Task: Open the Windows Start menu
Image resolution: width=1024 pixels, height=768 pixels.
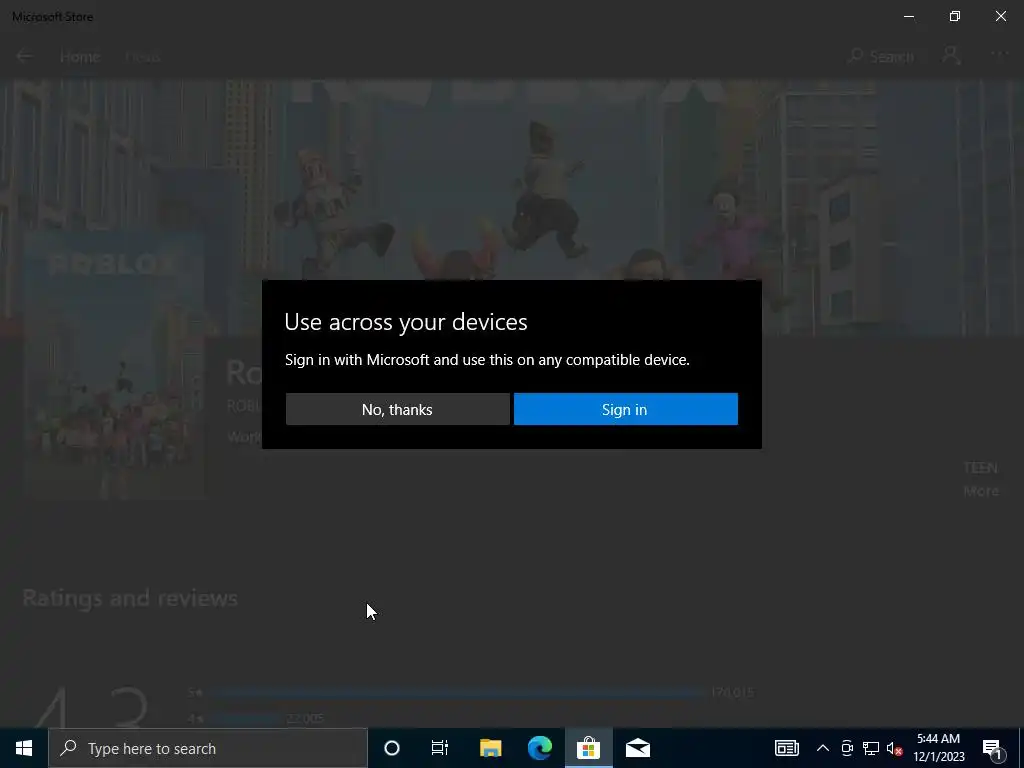Action: pyautogui.click(x=24, y=748)
